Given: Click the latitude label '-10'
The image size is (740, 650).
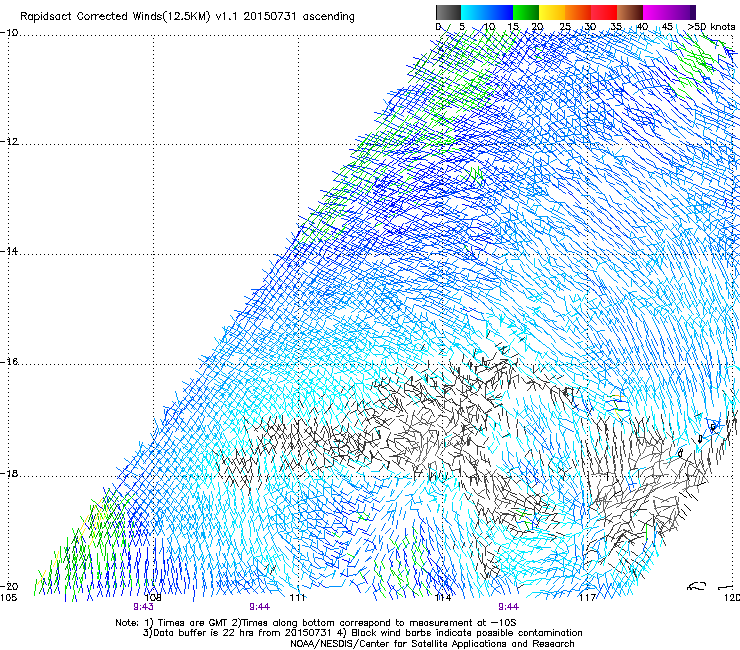Looking at the screenshot, I should click(9, 33).
